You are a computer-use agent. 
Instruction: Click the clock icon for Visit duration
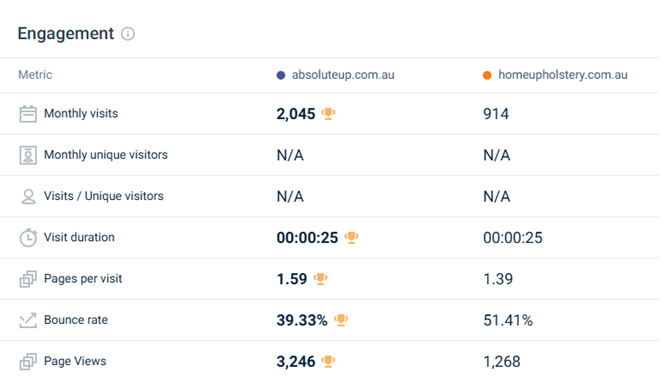click(x=28, y=238)
